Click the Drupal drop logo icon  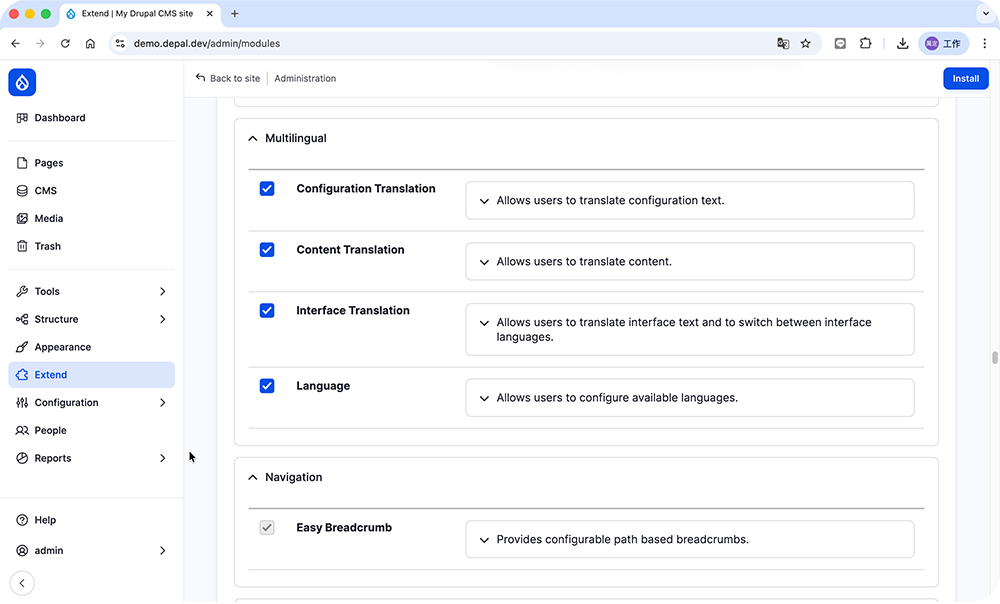coord(22,82)
